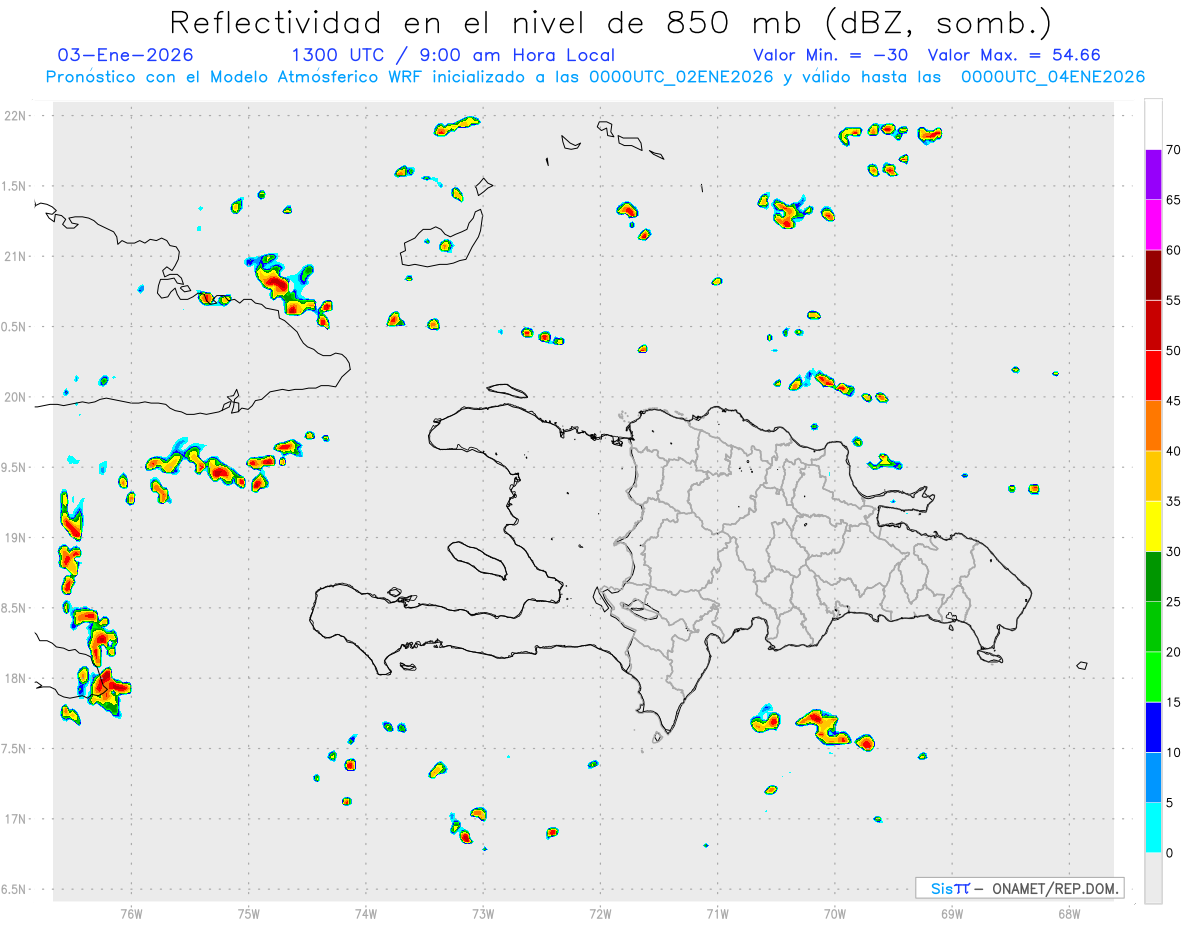Click the dark maroon 55-60 dBZ colorbar segment
The image size is (1200, 927).
click(1153, 275)
